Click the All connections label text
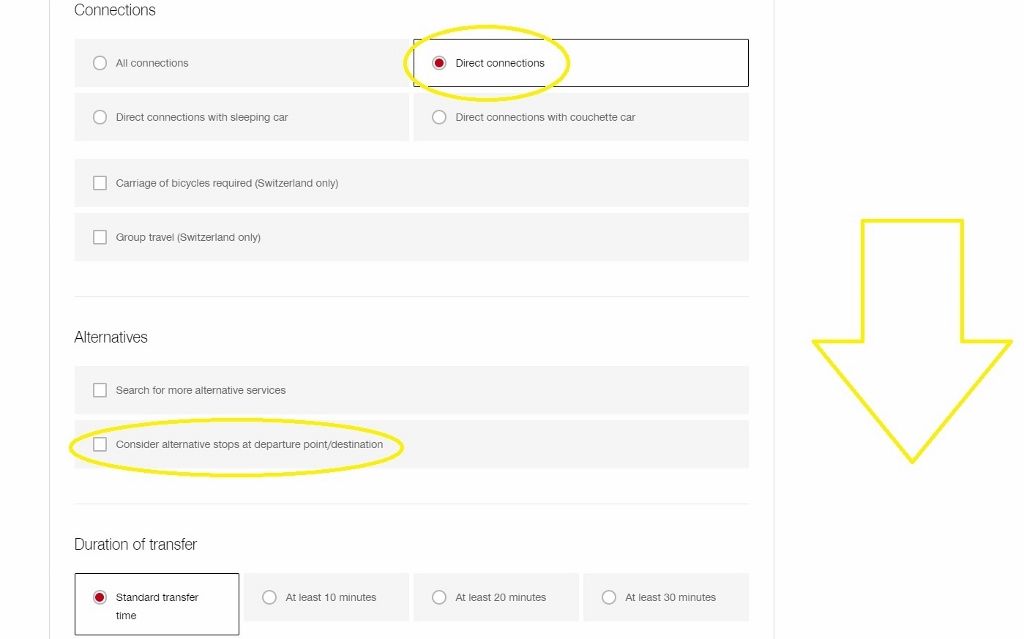Viewport: 1024px width, 639px height. (x=153, y=62)
